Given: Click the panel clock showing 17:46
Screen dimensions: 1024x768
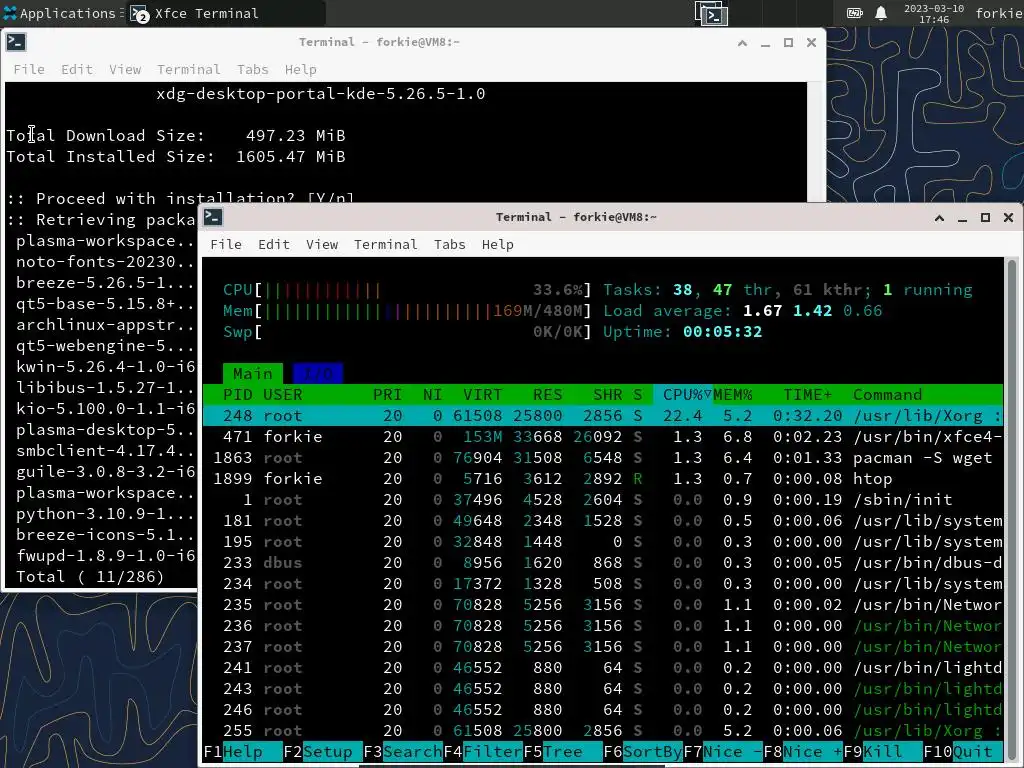Looking at the screenshot, I should pos(934,14).
